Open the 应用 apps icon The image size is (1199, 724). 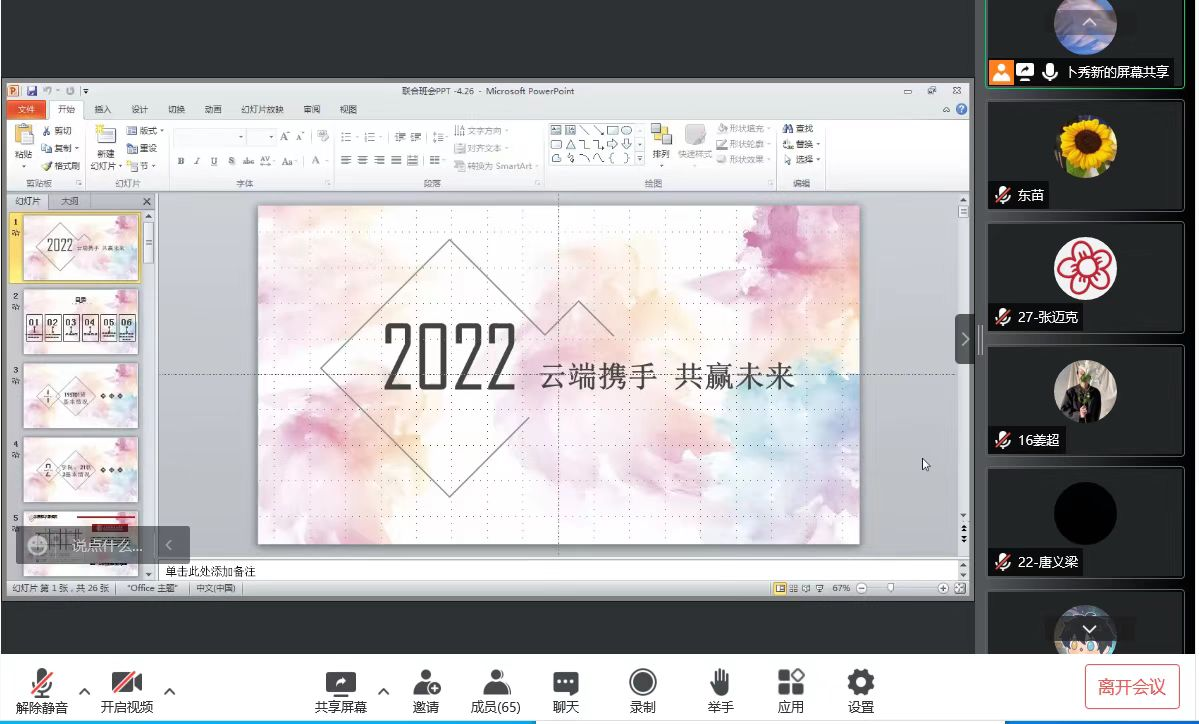pos(791,684)
